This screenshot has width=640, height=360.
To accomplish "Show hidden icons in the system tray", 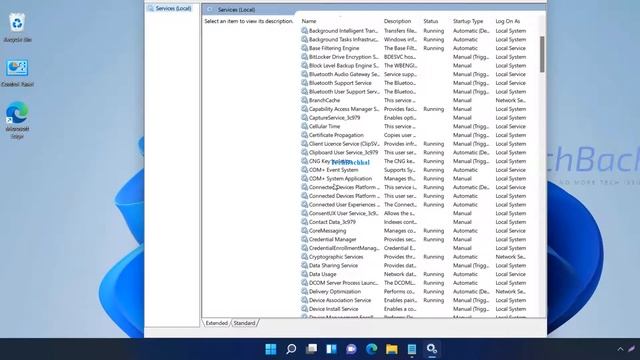I will point(620,349).
